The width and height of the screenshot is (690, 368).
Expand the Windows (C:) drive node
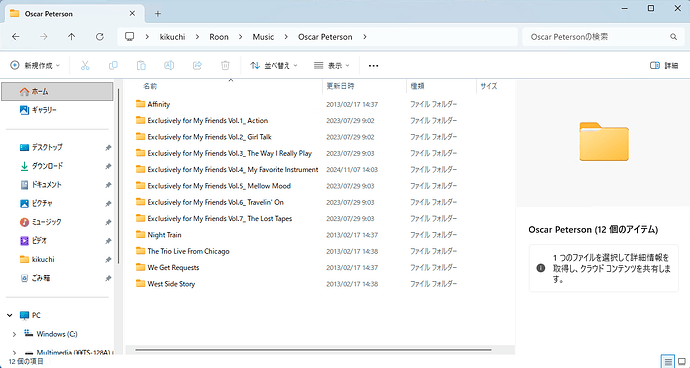[x=14, y=335]
